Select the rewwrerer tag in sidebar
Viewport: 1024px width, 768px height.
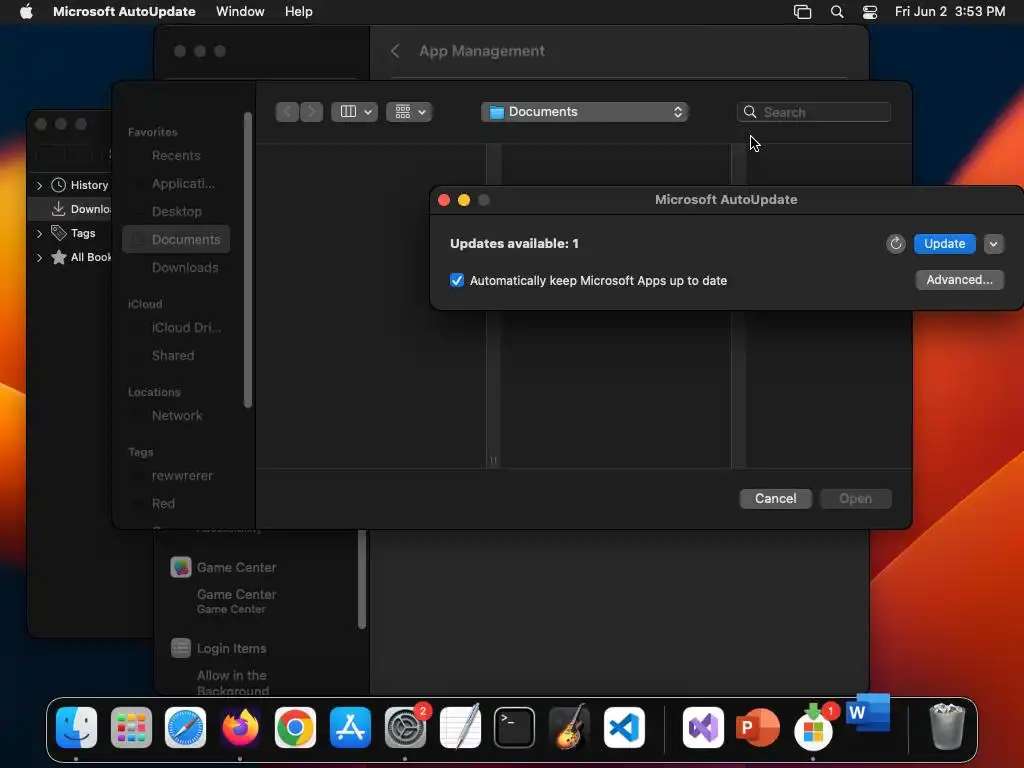(x=176, y=476)
